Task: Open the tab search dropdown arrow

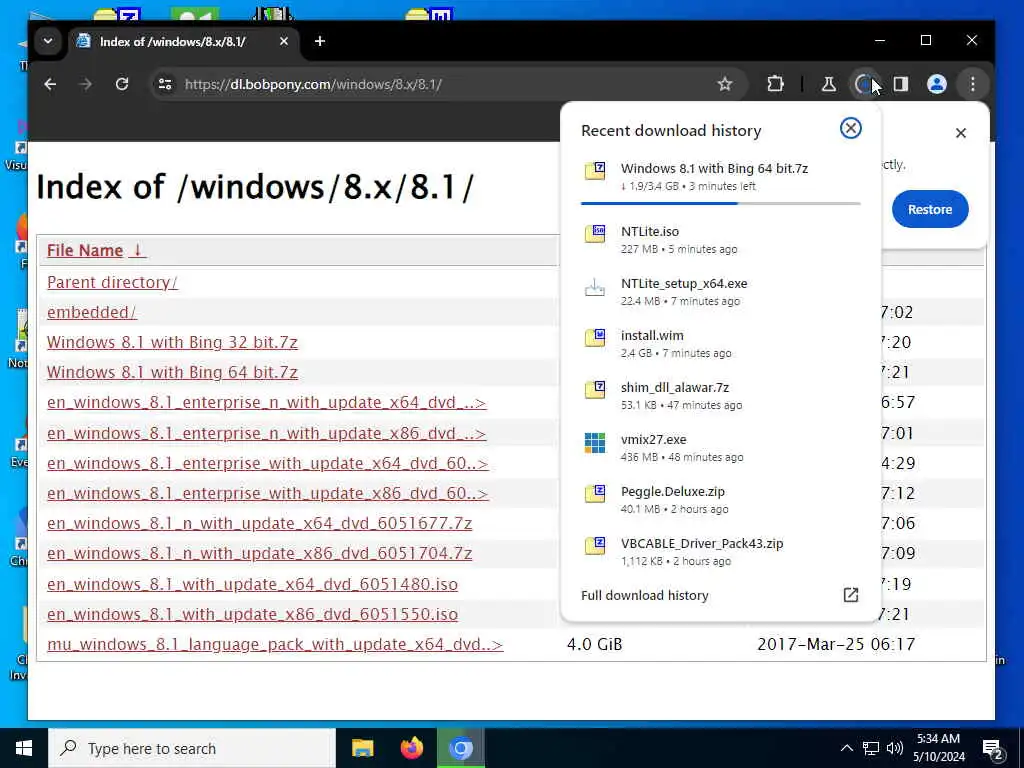Action: (x=48, y=41)
